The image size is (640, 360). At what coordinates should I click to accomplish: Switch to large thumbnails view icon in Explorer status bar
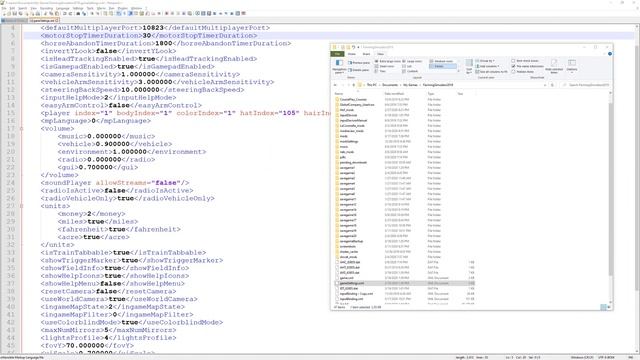tap(609, 307)
